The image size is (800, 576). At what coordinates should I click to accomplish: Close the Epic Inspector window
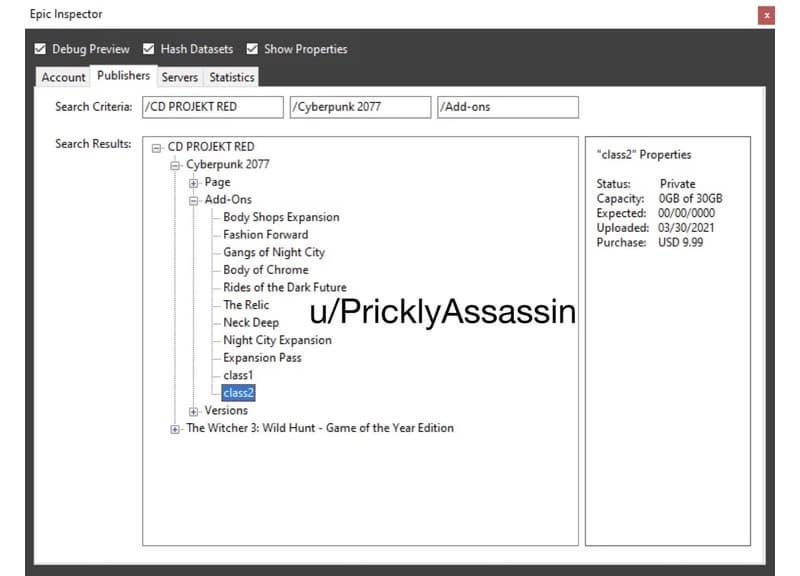766,15
